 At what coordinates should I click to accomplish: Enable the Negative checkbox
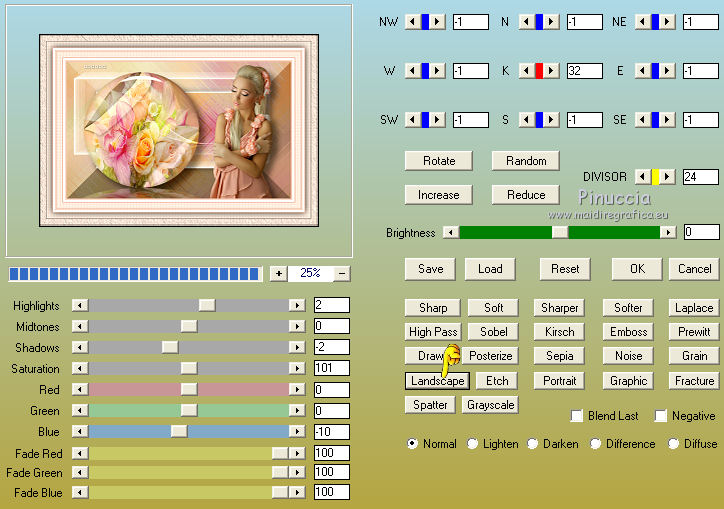pos(661,416)
